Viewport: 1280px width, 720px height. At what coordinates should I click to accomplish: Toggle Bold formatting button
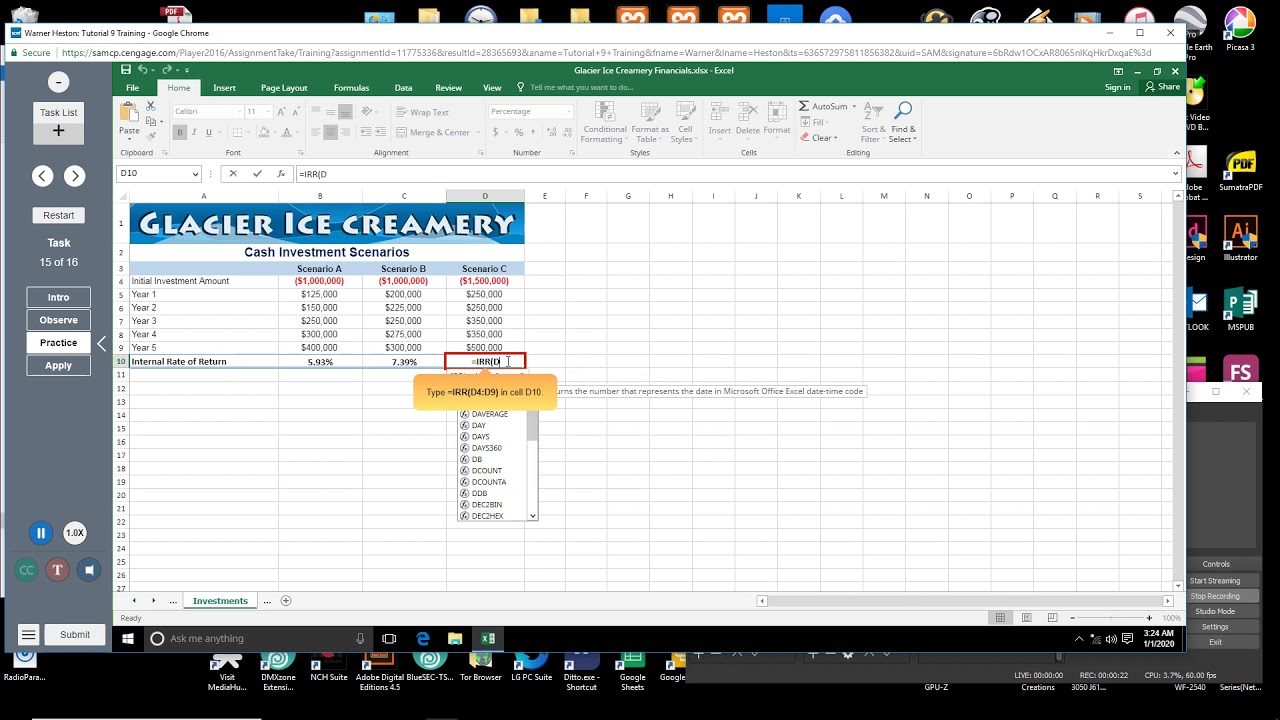click(181, 132)
